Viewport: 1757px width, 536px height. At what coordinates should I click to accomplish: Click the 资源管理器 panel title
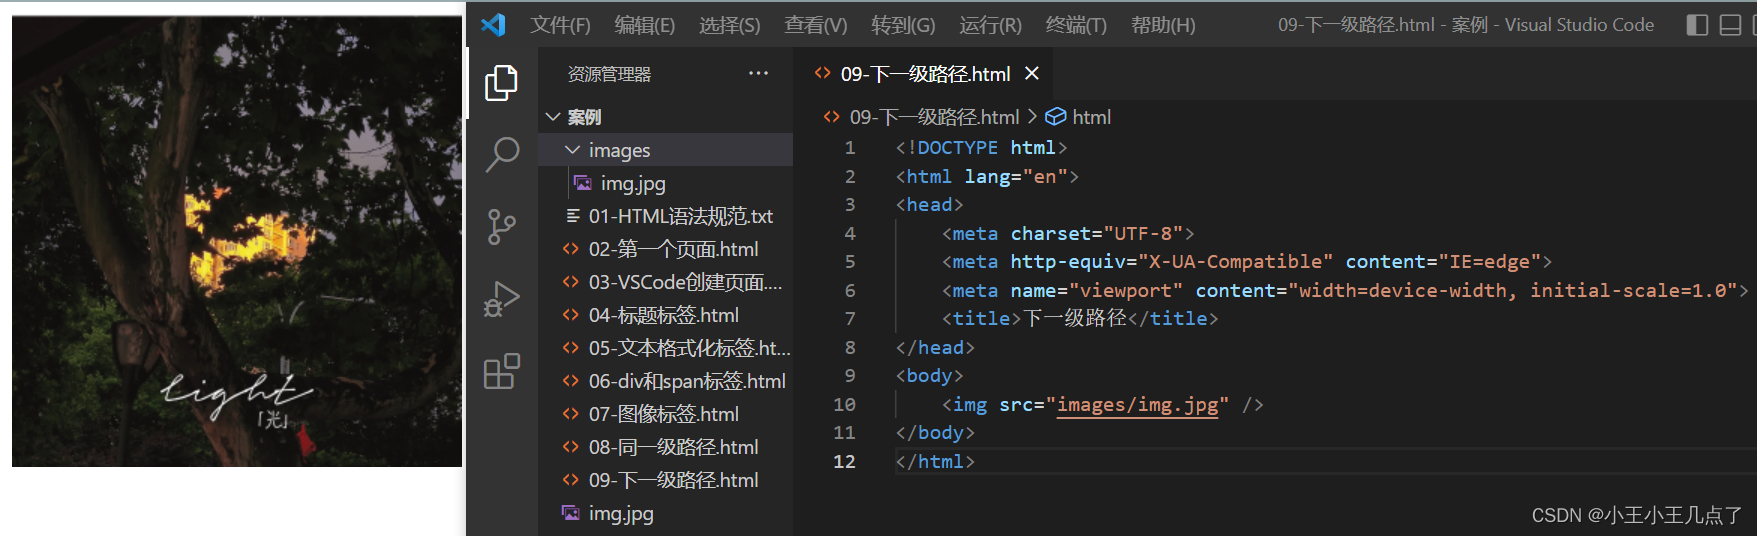pyautogui.click(x=609, y=74)
